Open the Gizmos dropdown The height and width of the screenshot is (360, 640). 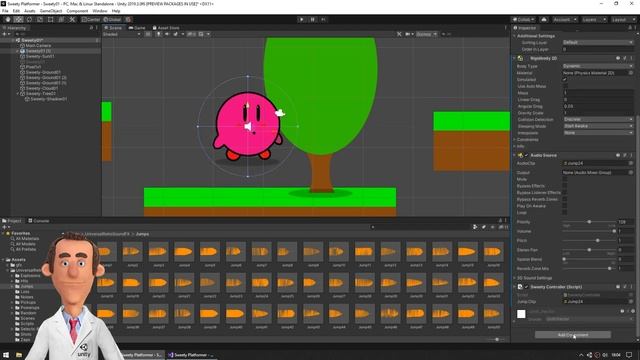(x=427, y=34)
